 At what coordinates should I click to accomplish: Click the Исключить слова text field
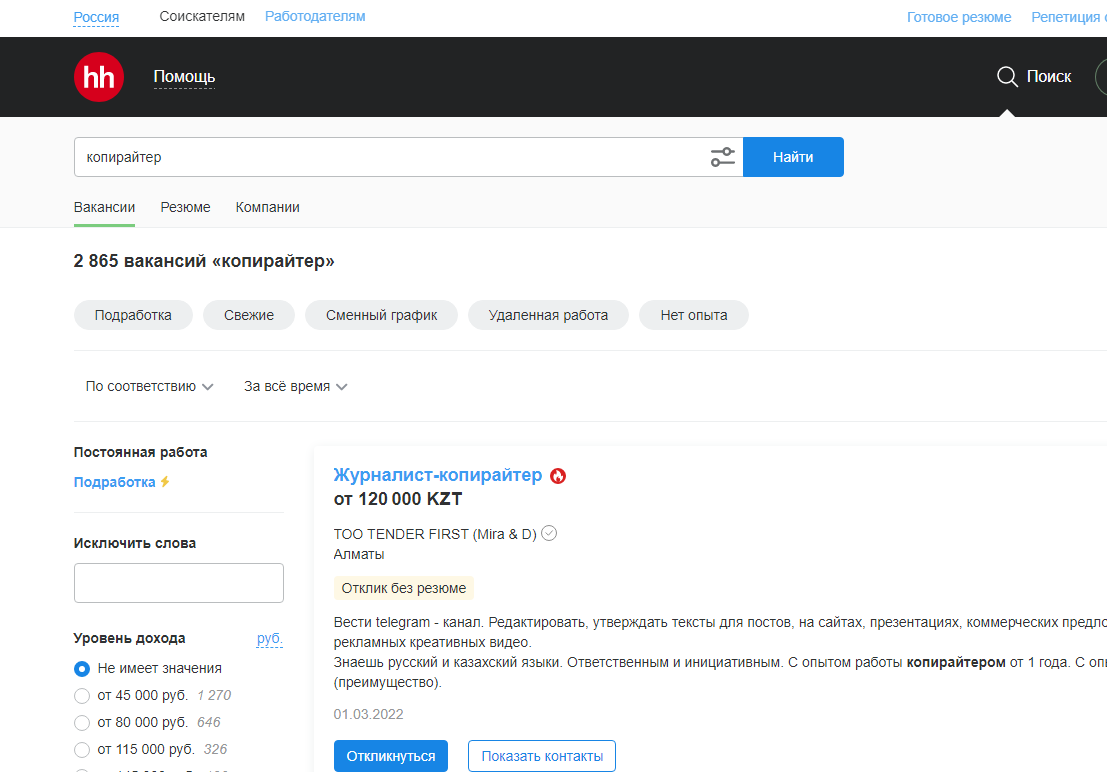click(179, 583)
